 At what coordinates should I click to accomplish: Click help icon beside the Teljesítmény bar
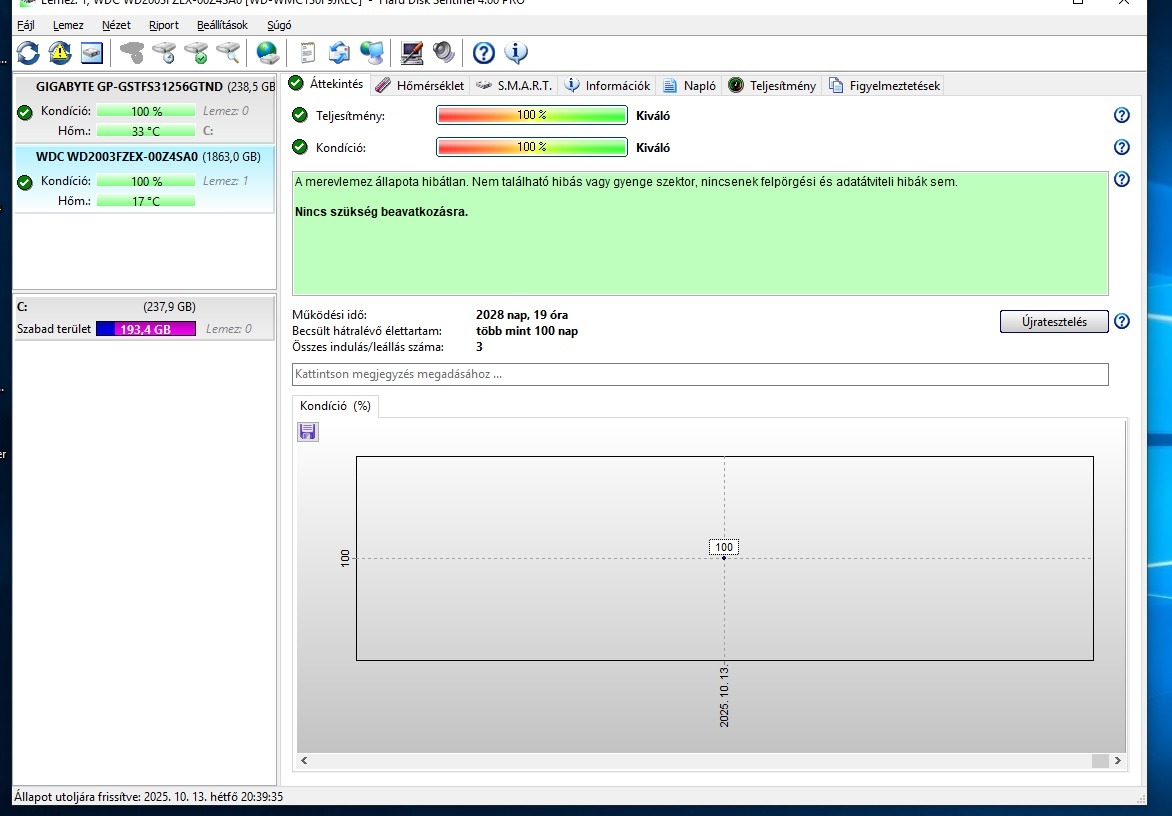coord(1122,115)
